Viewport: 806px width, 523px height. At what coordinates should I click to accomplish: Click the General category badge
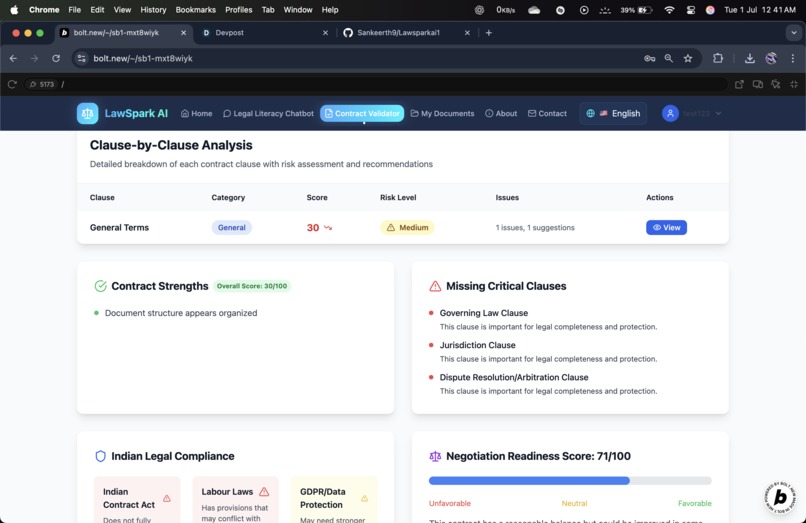coord(231,227)
